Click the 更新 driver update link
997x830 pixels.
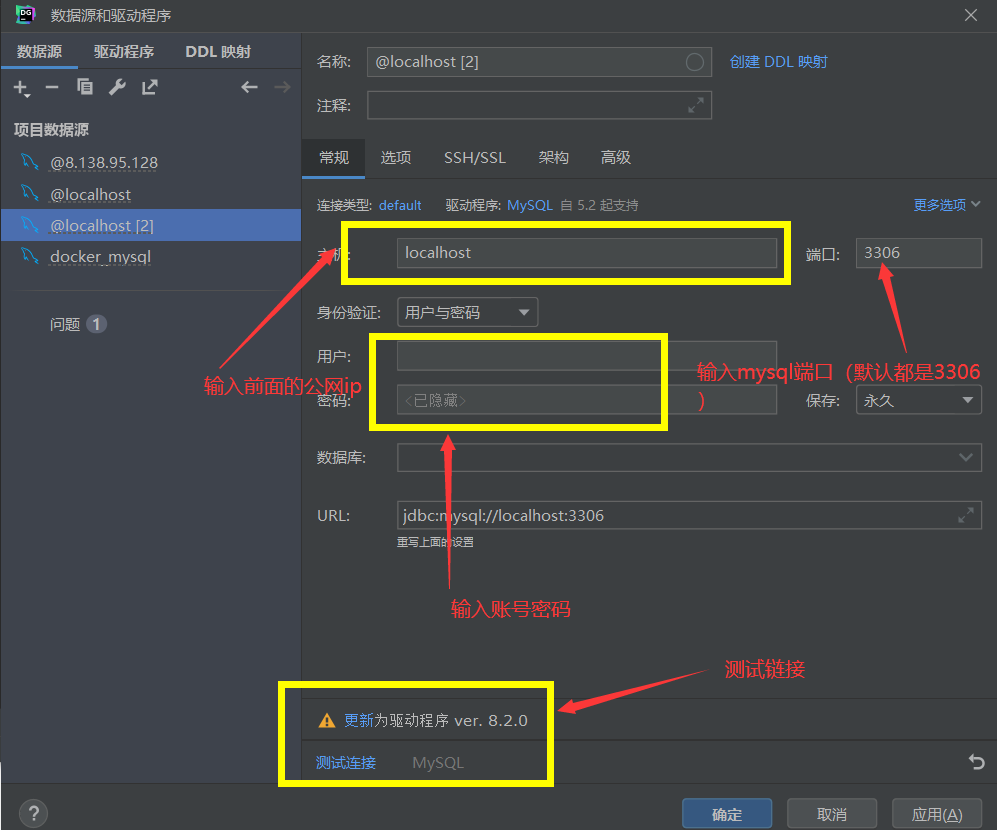[358, 721]
